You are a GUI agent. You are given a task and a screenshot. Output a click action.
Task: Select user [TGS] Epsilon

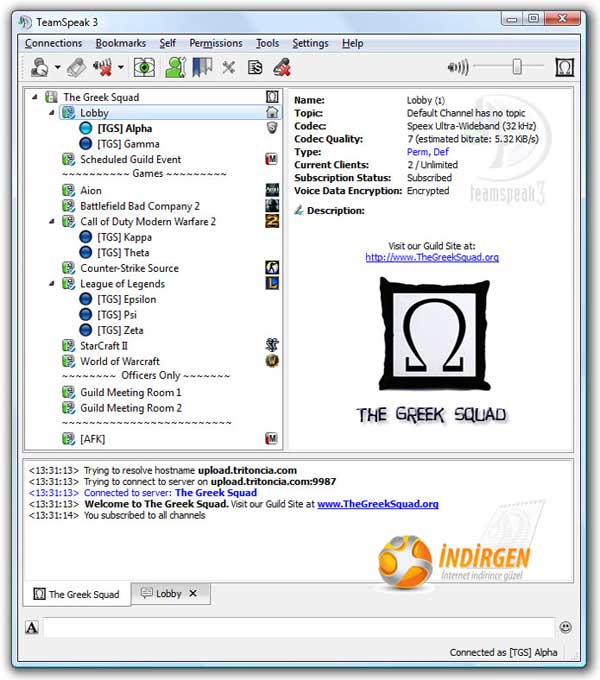pyautogui.click(x=127, y=299)
